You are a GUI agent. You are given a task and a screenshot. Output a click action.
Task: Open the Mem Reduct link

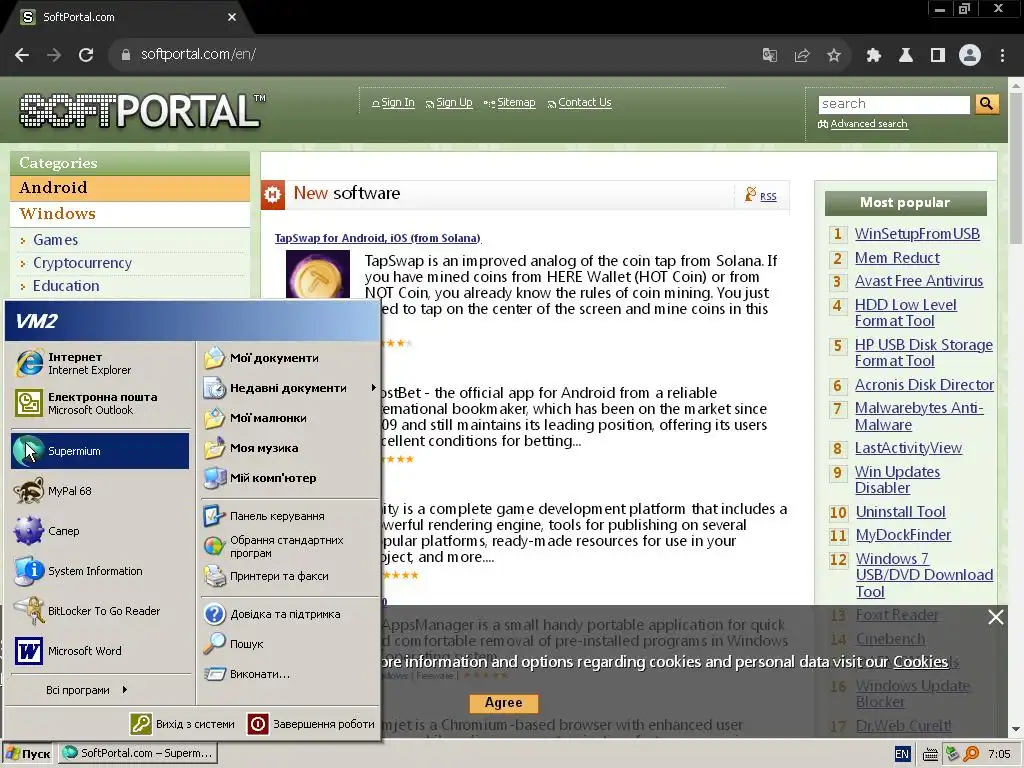[897, 258]
